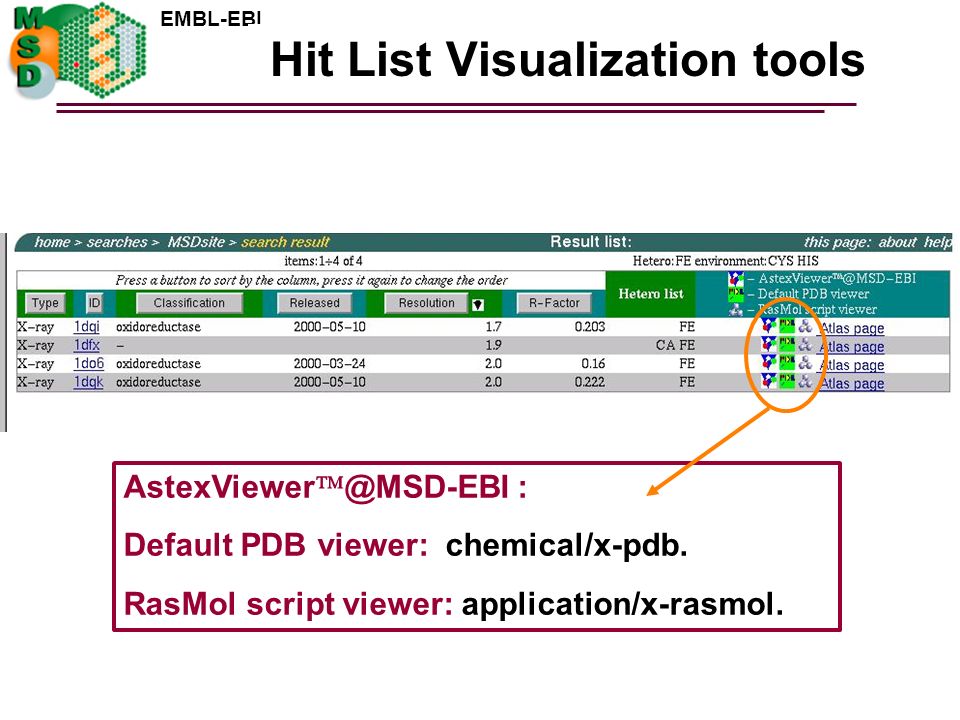Click the release date 2000-03-24

pos(329,364)
